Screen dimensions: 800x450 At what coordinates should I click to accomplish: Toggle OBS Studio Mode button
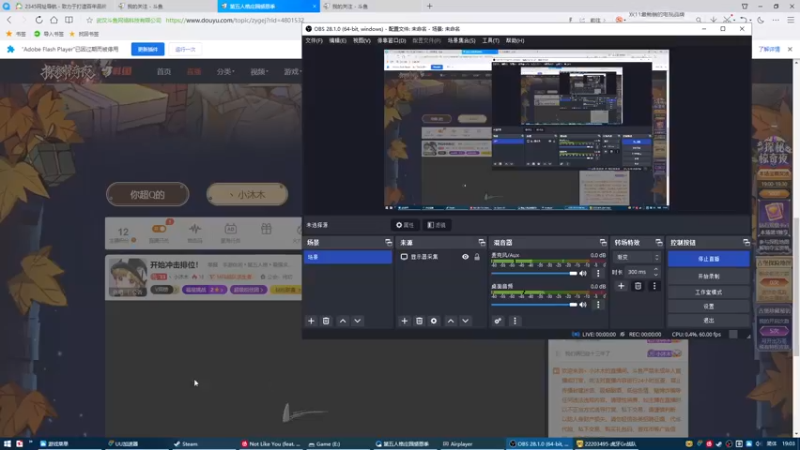[709, 292]
